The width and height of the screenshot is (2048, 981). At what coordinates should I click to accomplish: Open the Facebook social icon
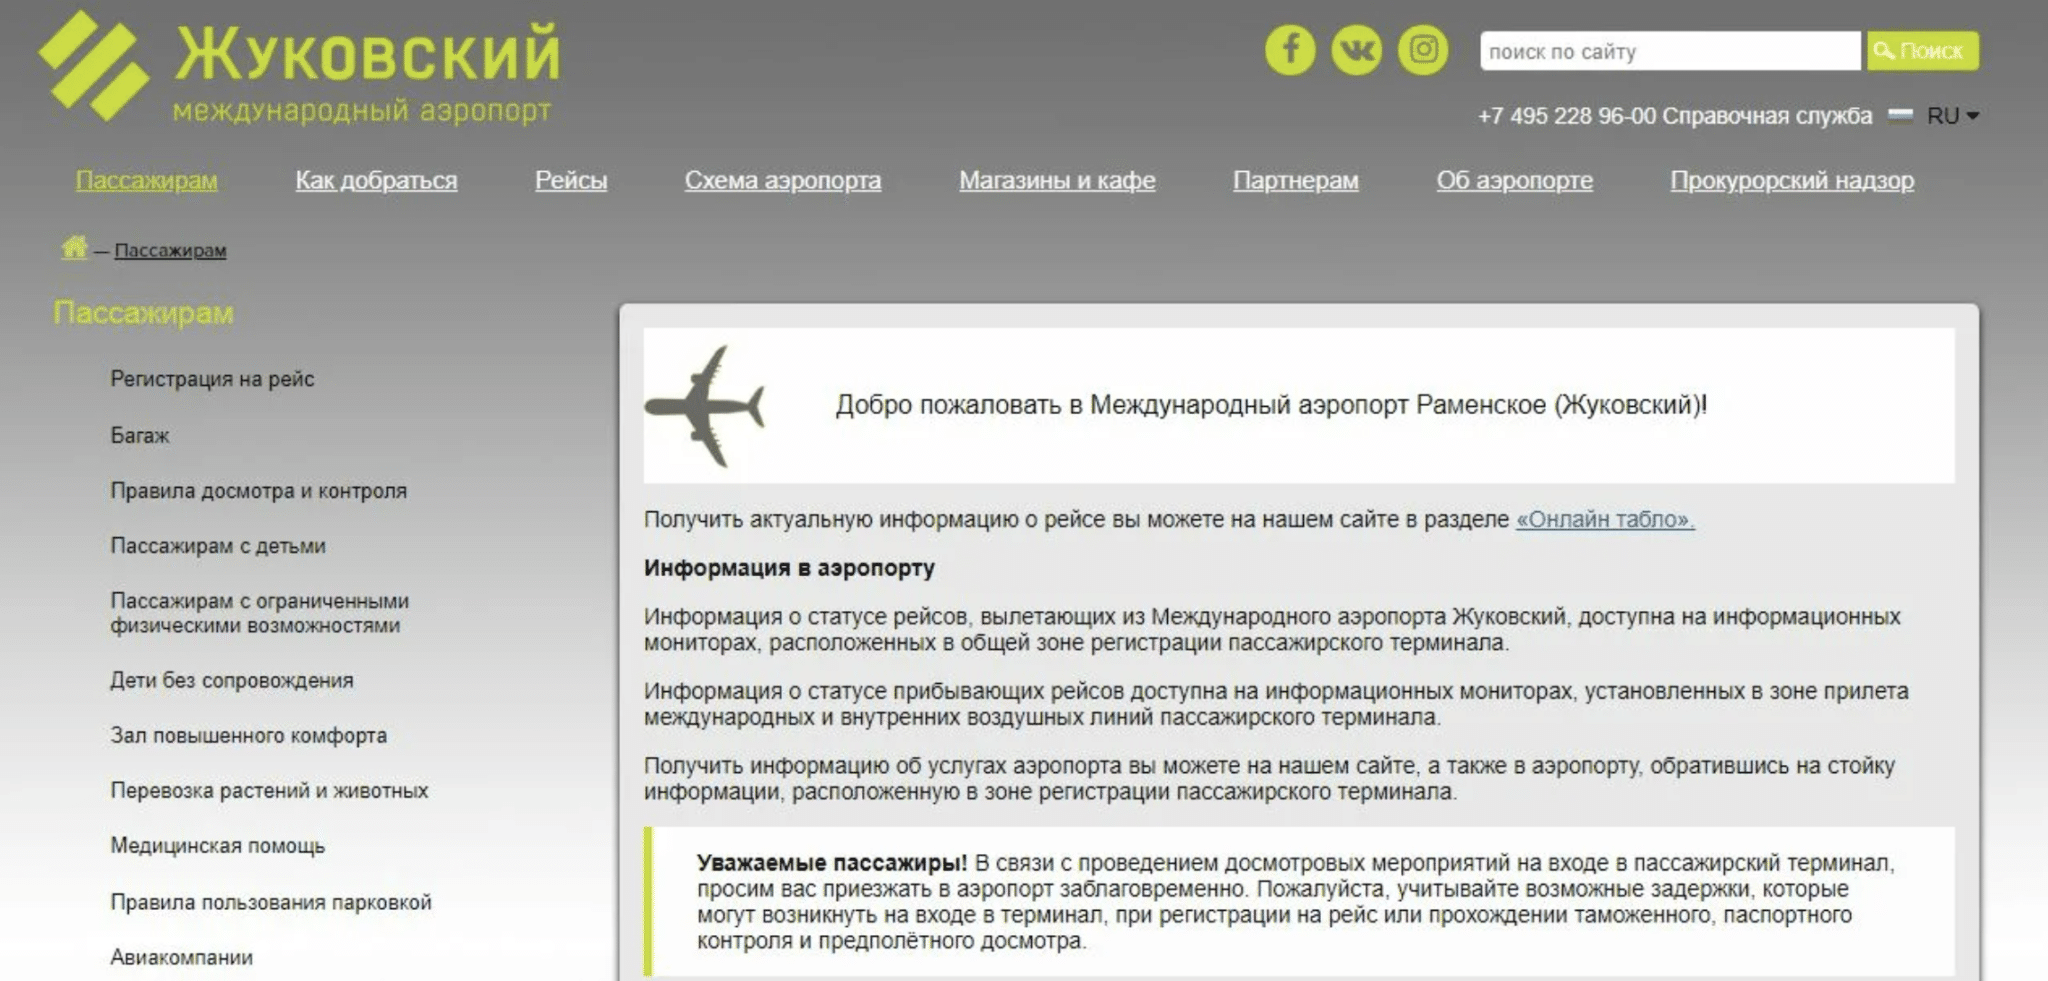point(1289,50)
